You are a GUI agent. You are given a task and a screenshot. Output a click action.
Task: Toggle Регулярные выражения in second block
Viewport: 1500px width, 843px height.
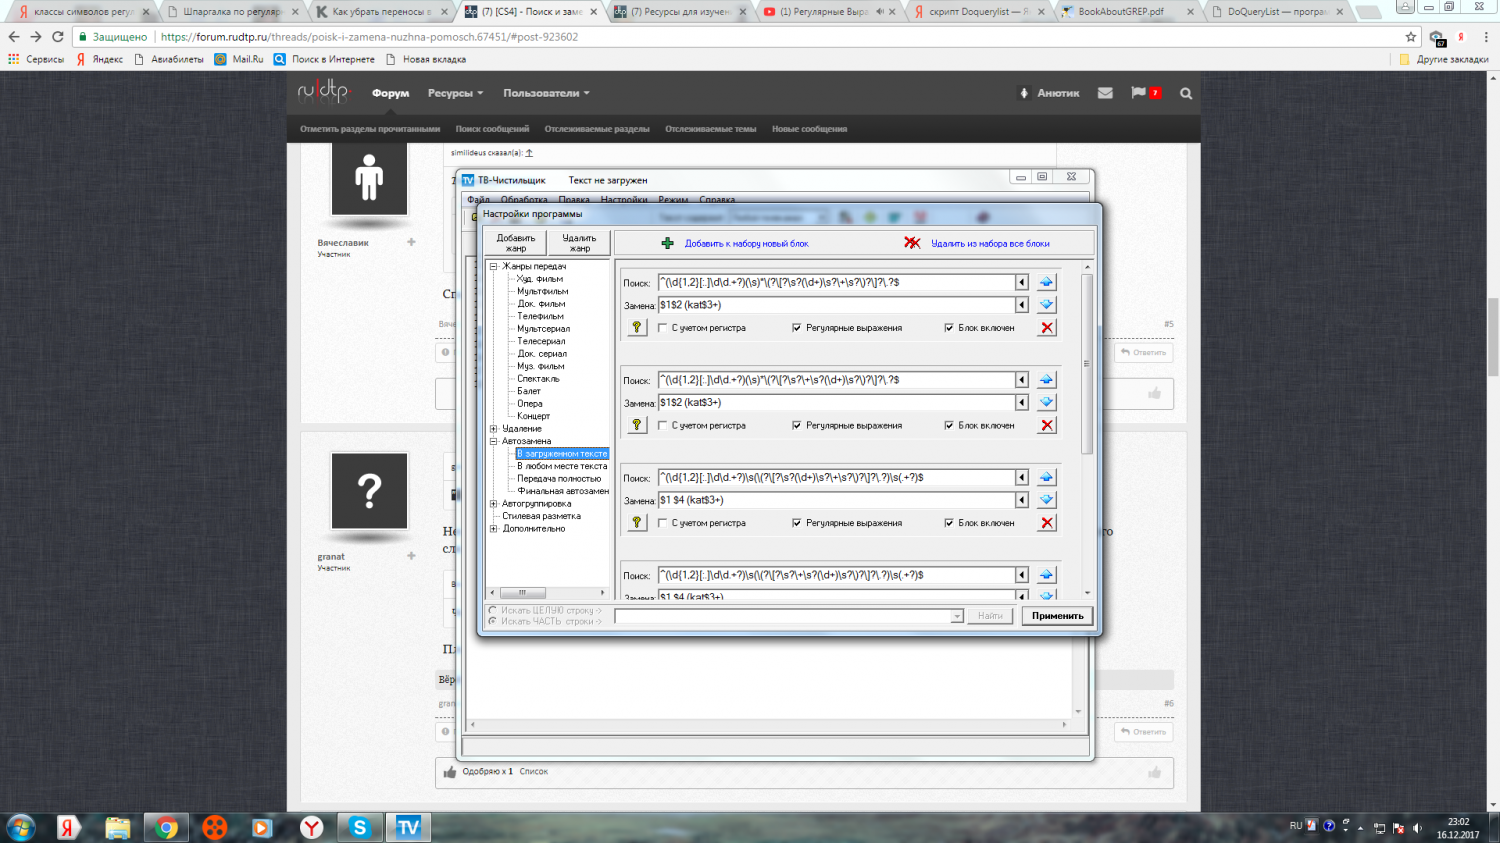click(x=797, y=426)
